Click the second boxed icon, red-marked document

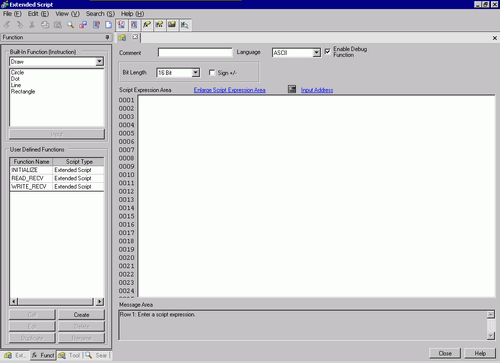(x=134, y=25)
